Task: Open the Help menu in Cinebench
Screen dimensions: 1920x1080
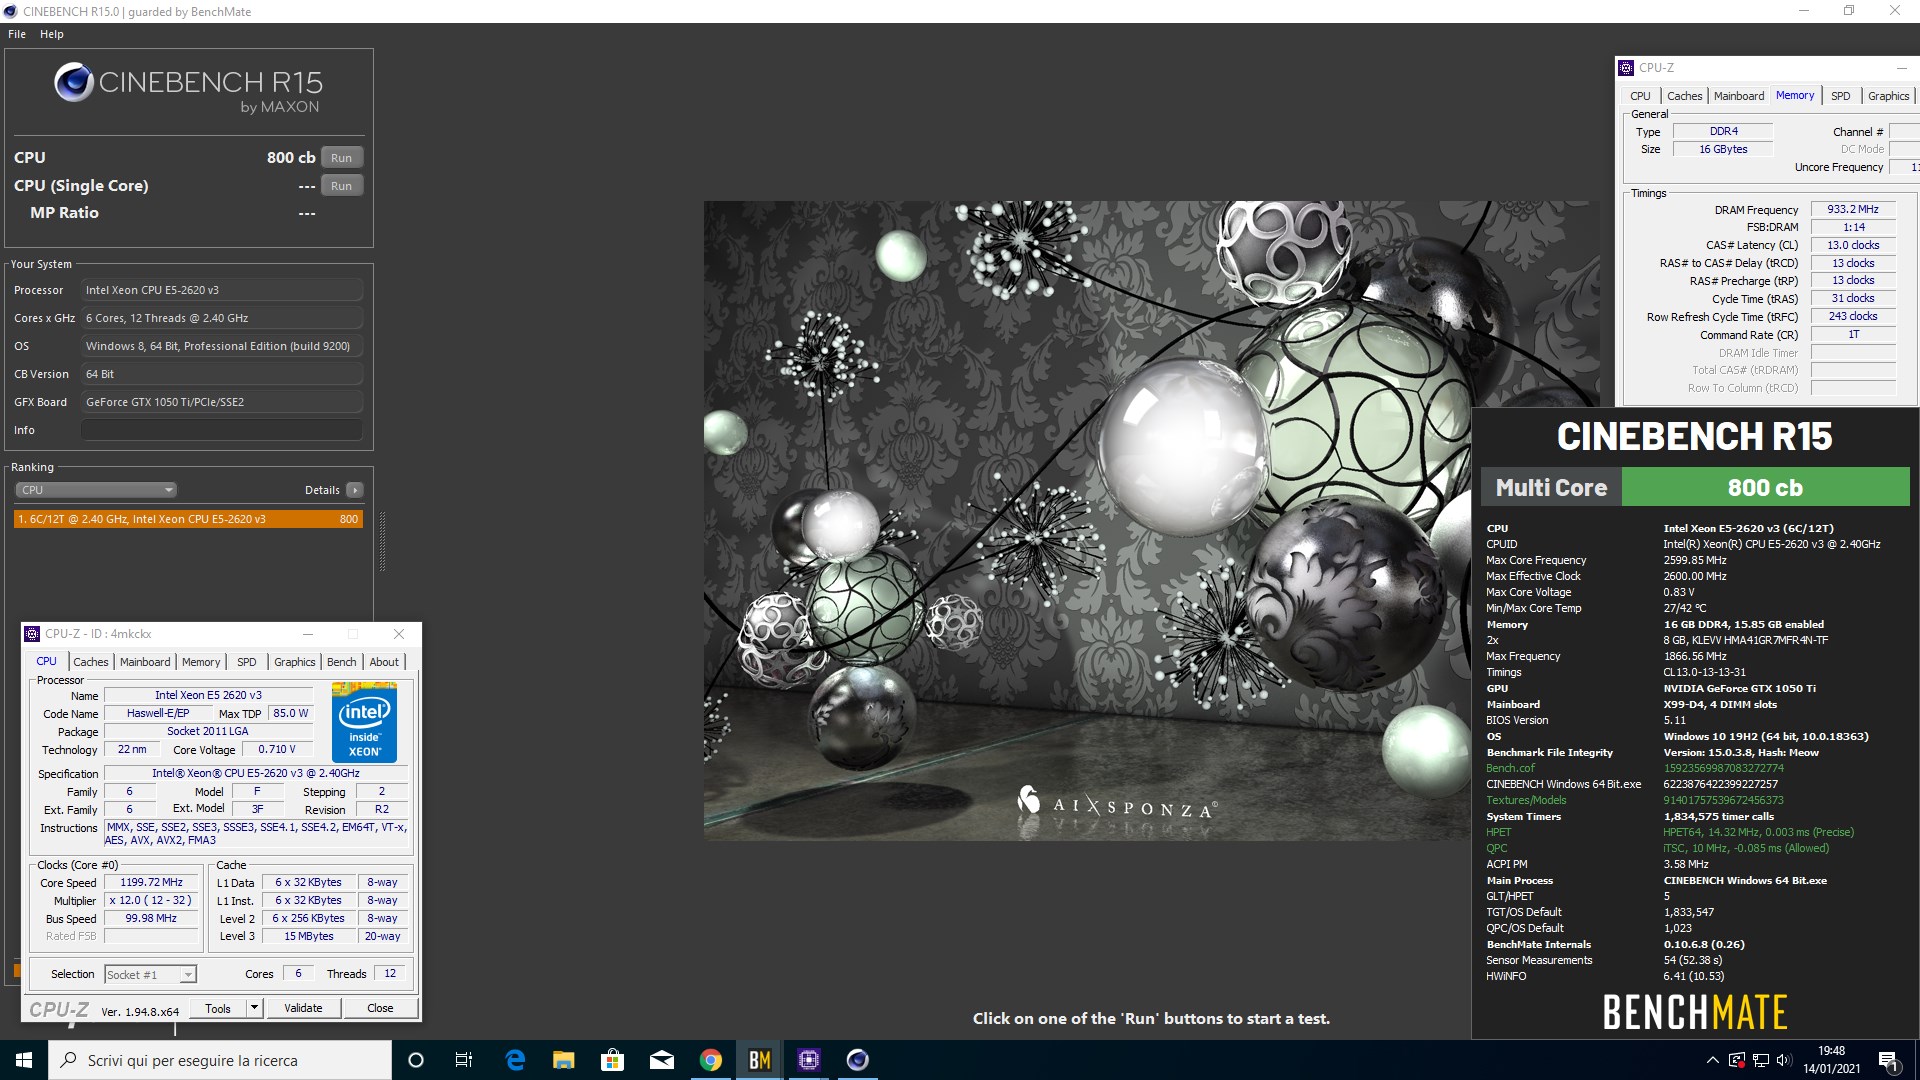Action: pos(52,34)
